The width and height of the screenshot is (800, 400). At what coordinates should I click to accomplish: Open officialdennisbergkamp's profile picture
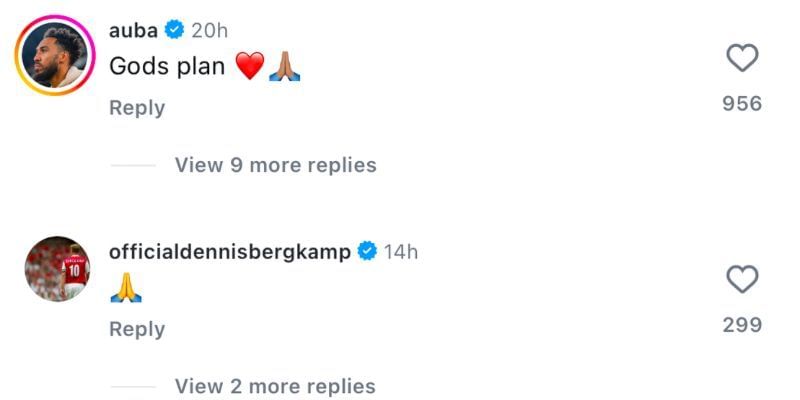click(56, 269)
